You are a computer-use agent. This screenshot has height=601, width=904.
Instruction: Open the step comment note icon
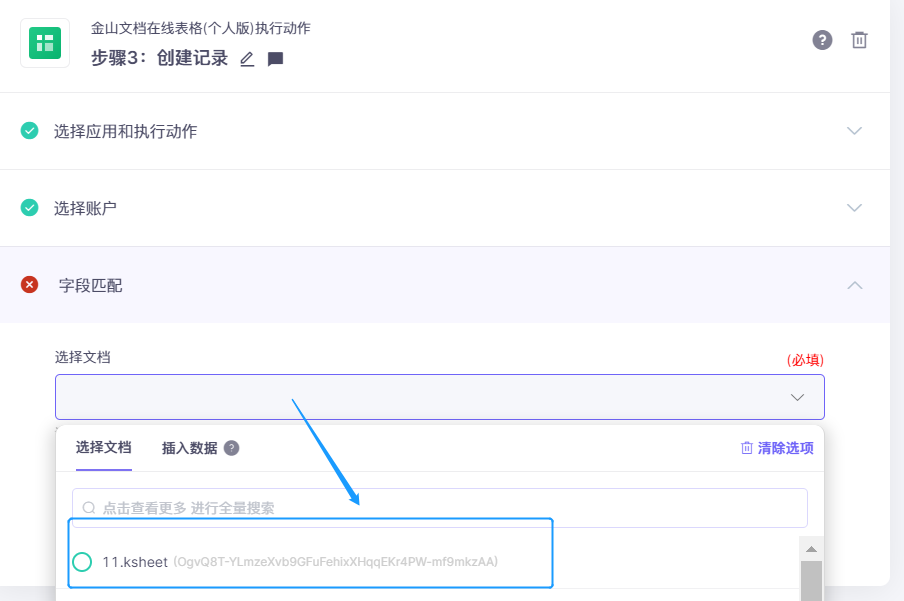pyautogui.click(x=276, y=59)
